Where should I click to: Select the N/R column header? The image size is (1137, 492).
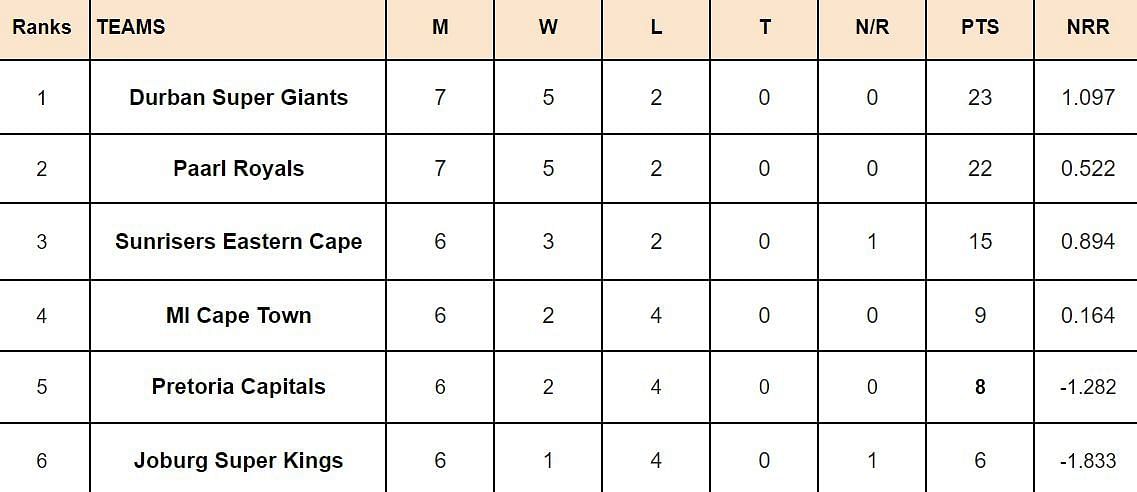click(872, 28)
